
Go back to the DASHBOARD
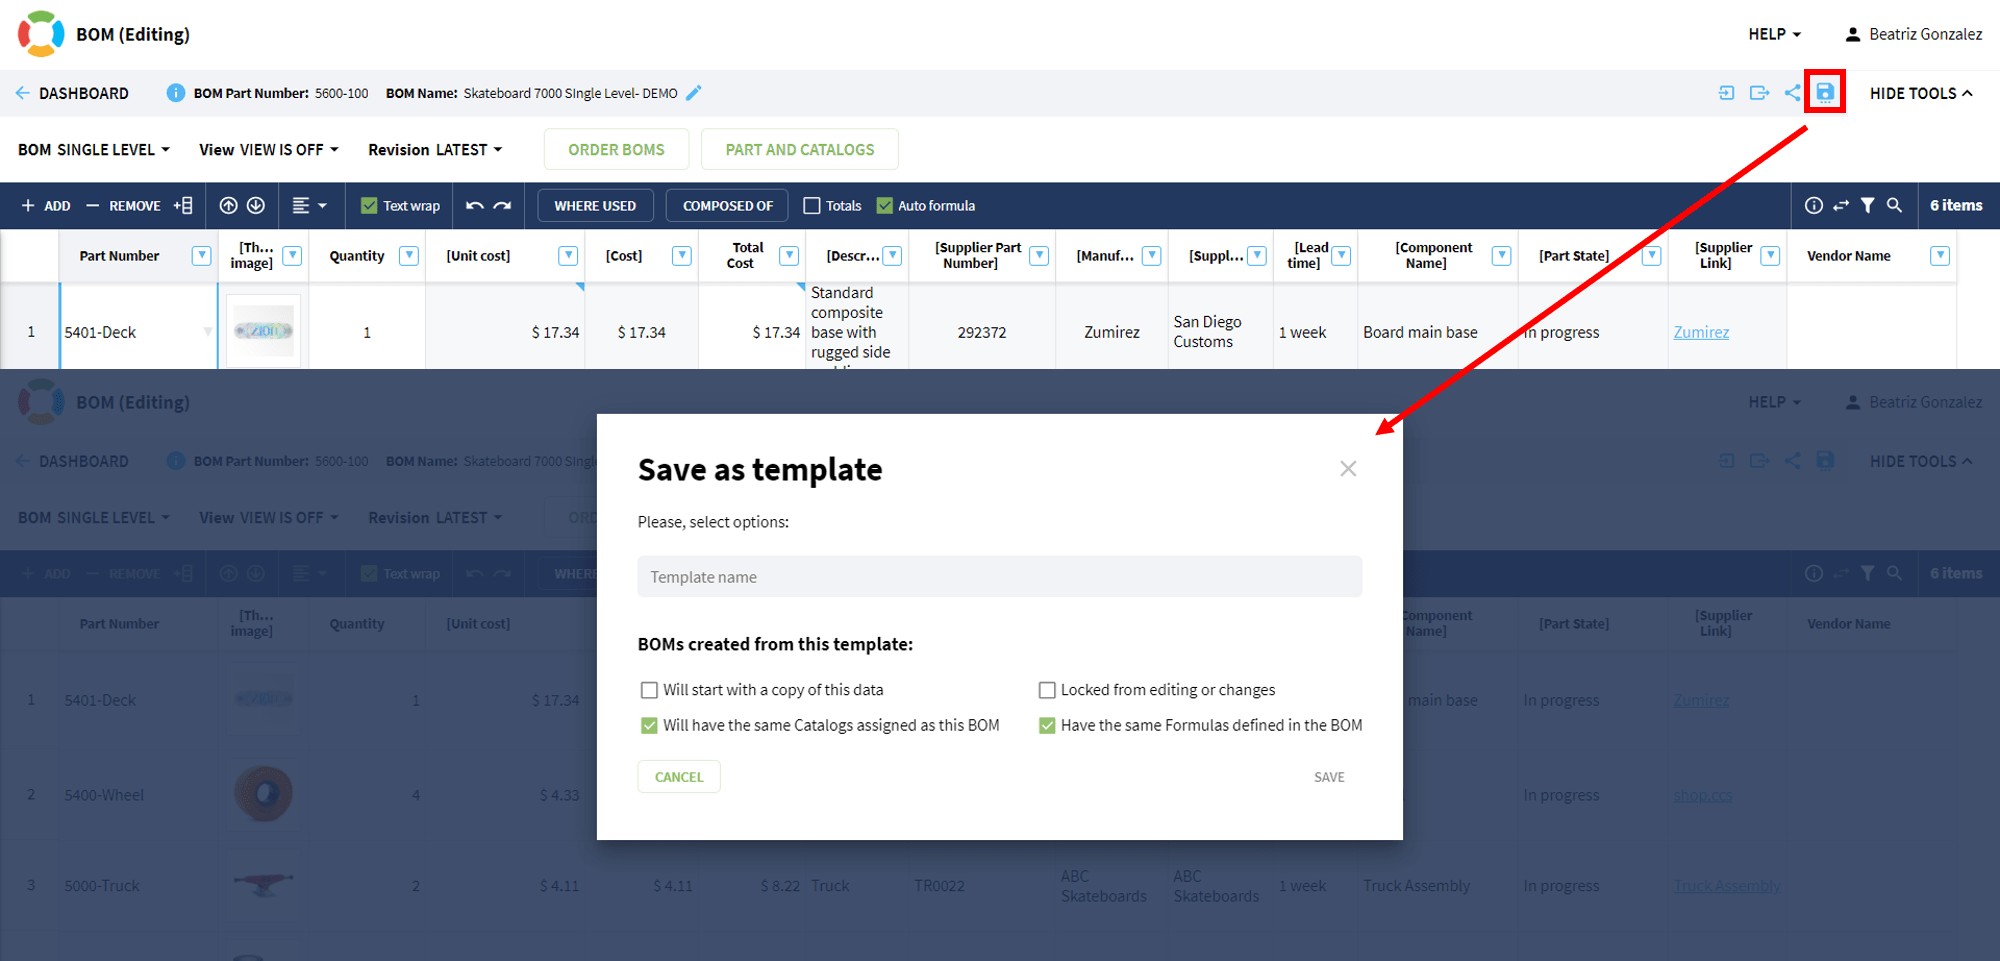74,93
